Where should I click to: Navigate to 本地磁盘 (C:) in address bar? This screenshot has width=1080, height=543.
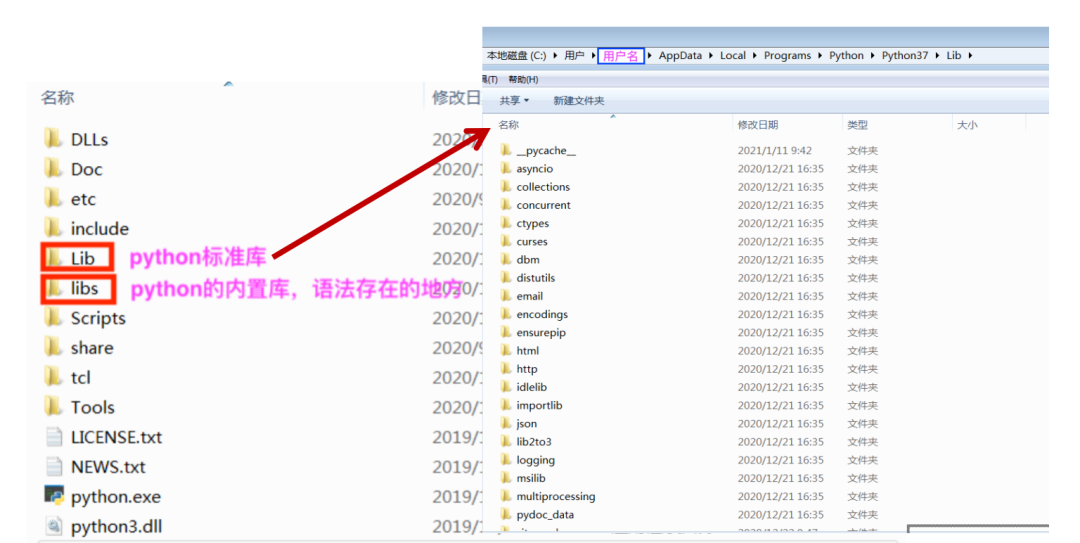[517, 55]
